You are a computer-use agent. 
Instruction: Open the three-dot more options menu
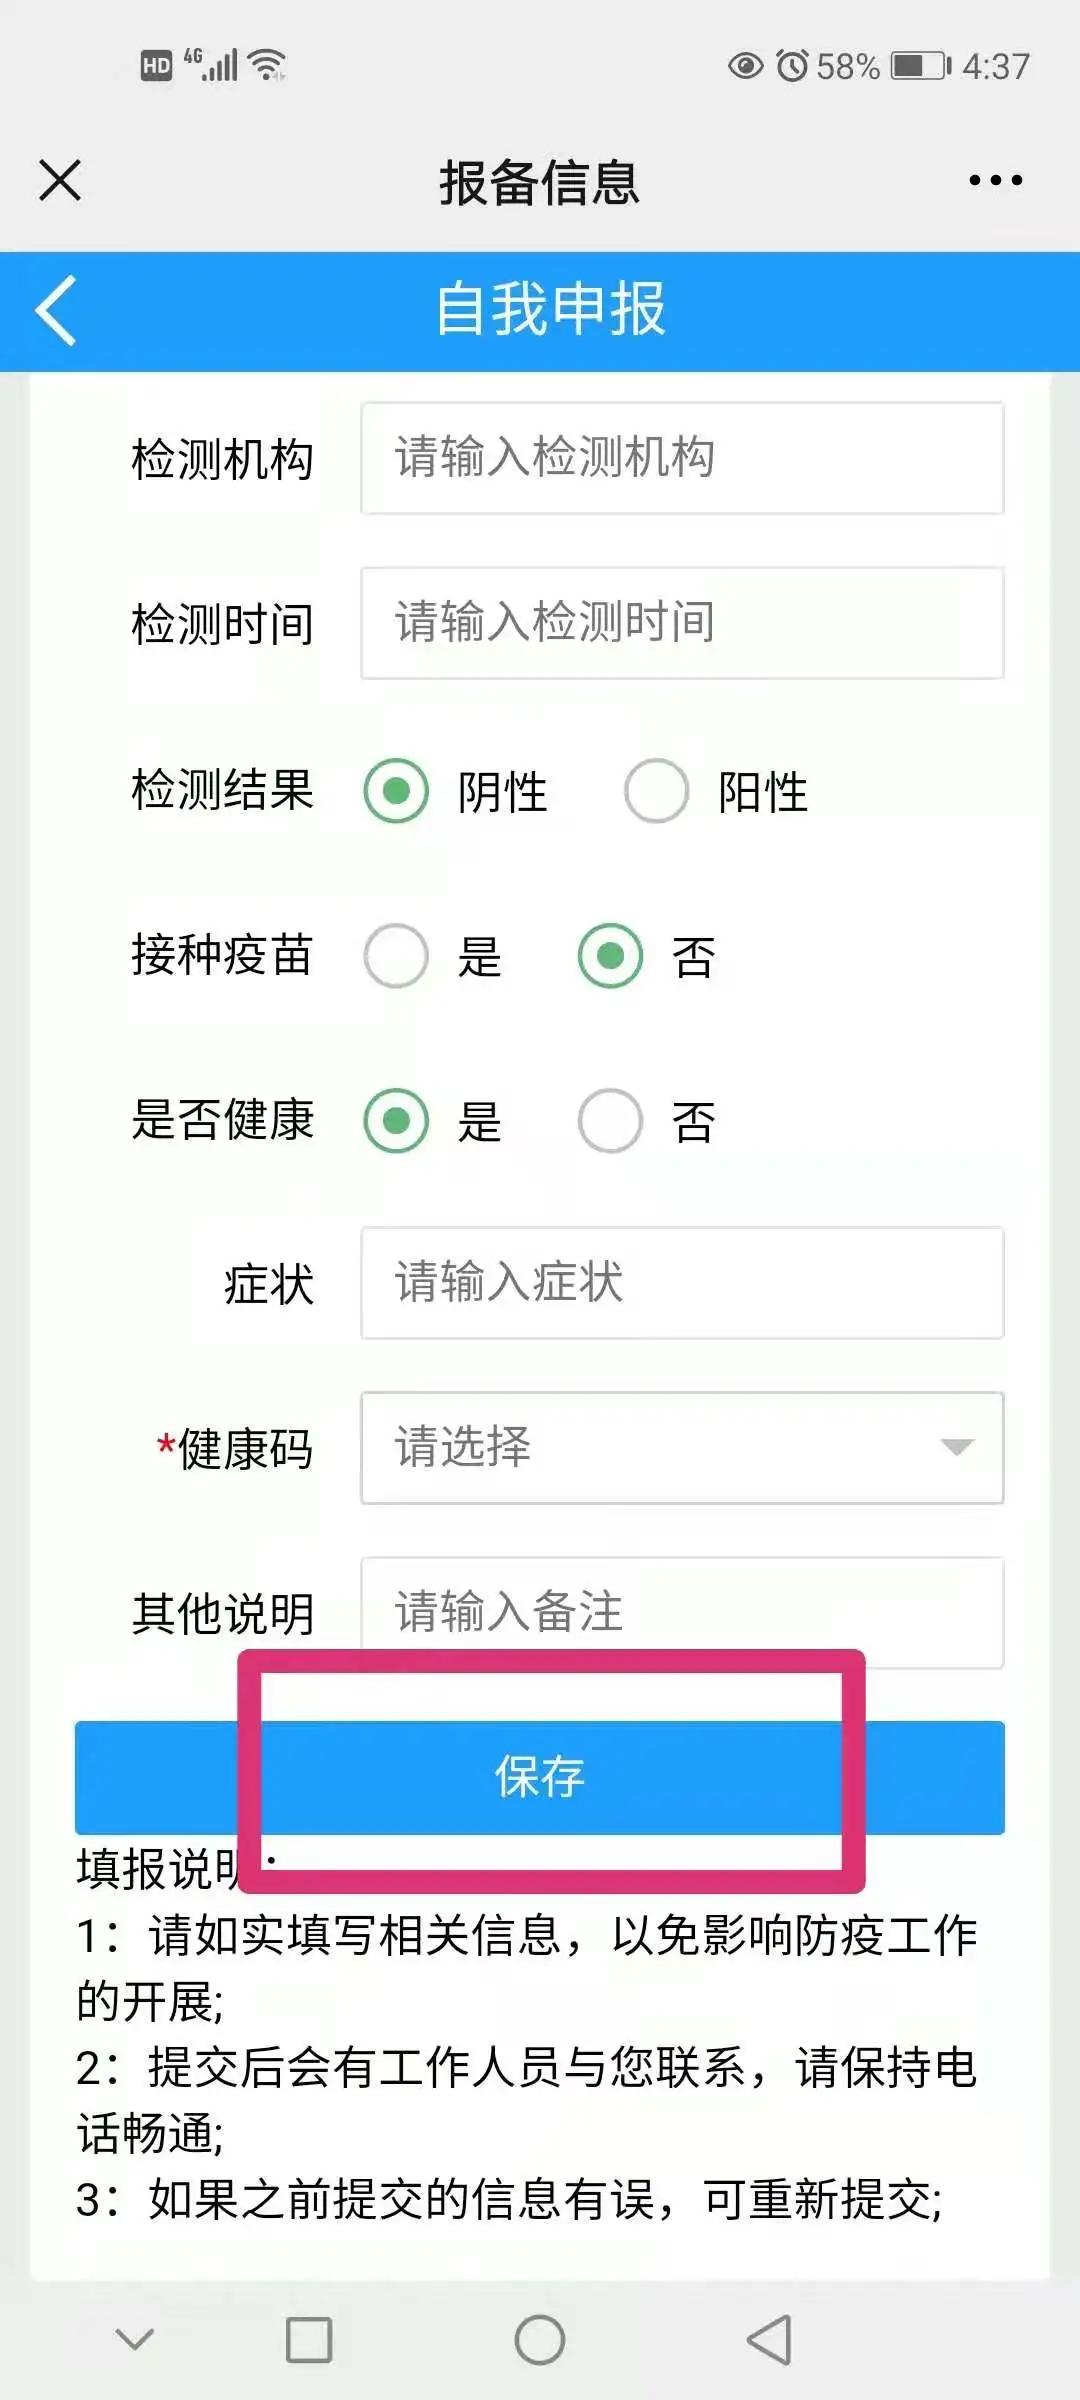[x=995, y=180]
